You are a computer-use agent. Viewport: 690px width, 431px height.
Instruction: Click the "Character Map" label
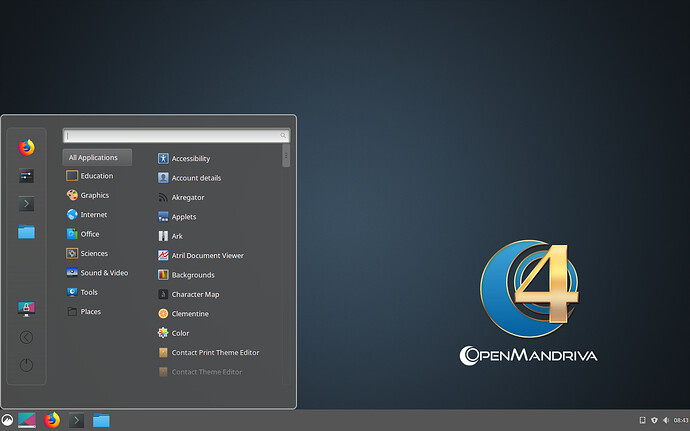point(195,295)
